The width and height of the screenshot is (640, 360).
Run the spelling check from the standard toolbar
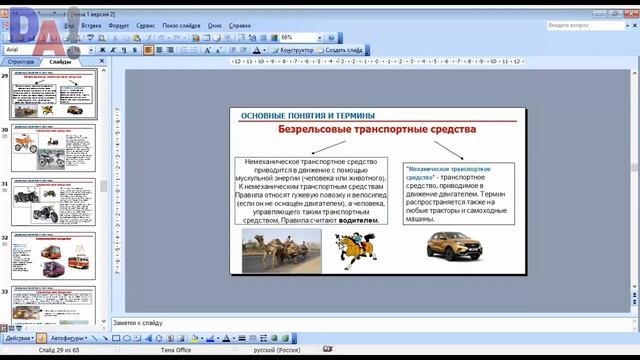coord(91,38)
